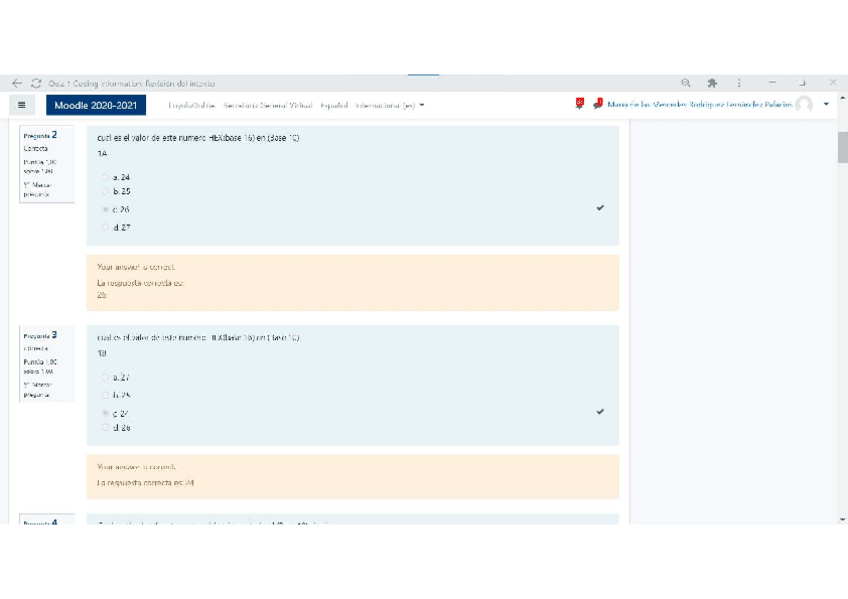Flag Pregunta 2 with Marcar pregunta
The height and width of the screenshot is (599, 848).
pos(37,189)
